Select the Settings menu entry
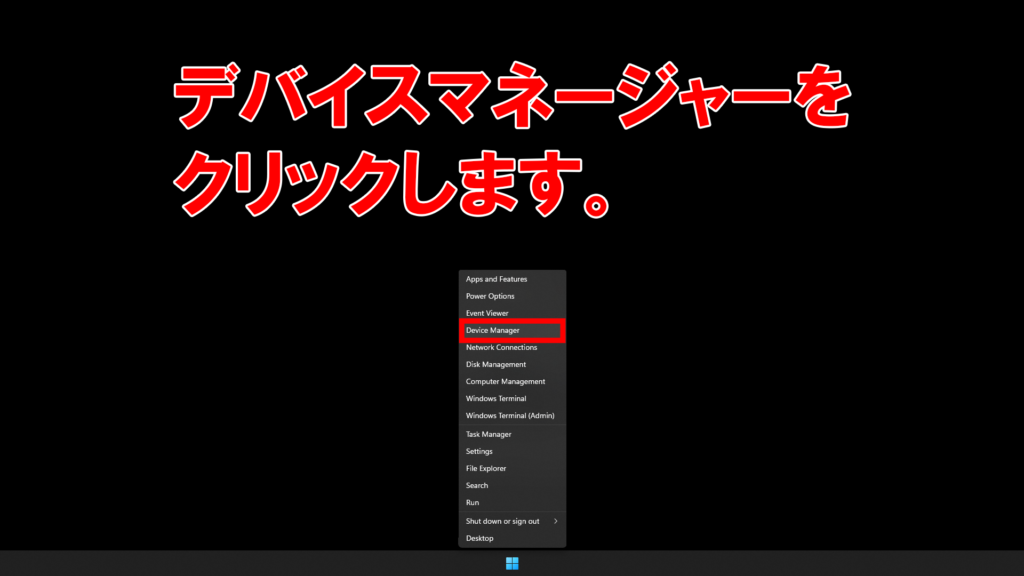1024x576 pixels. pyautogui.click(x=479, y=451)
